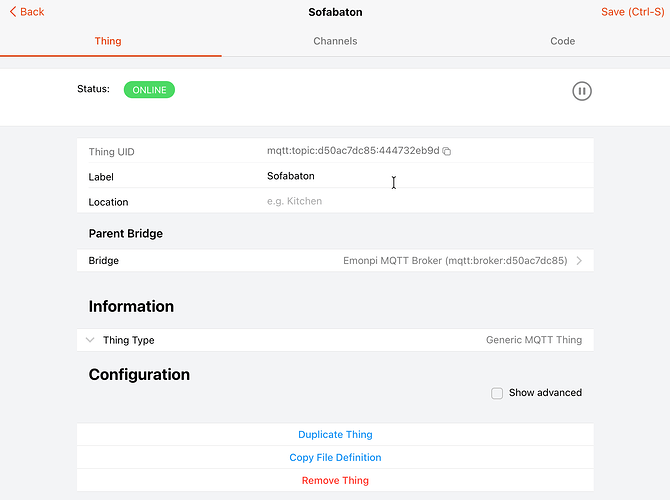Switch to the Channels tab

click(335, 41)
